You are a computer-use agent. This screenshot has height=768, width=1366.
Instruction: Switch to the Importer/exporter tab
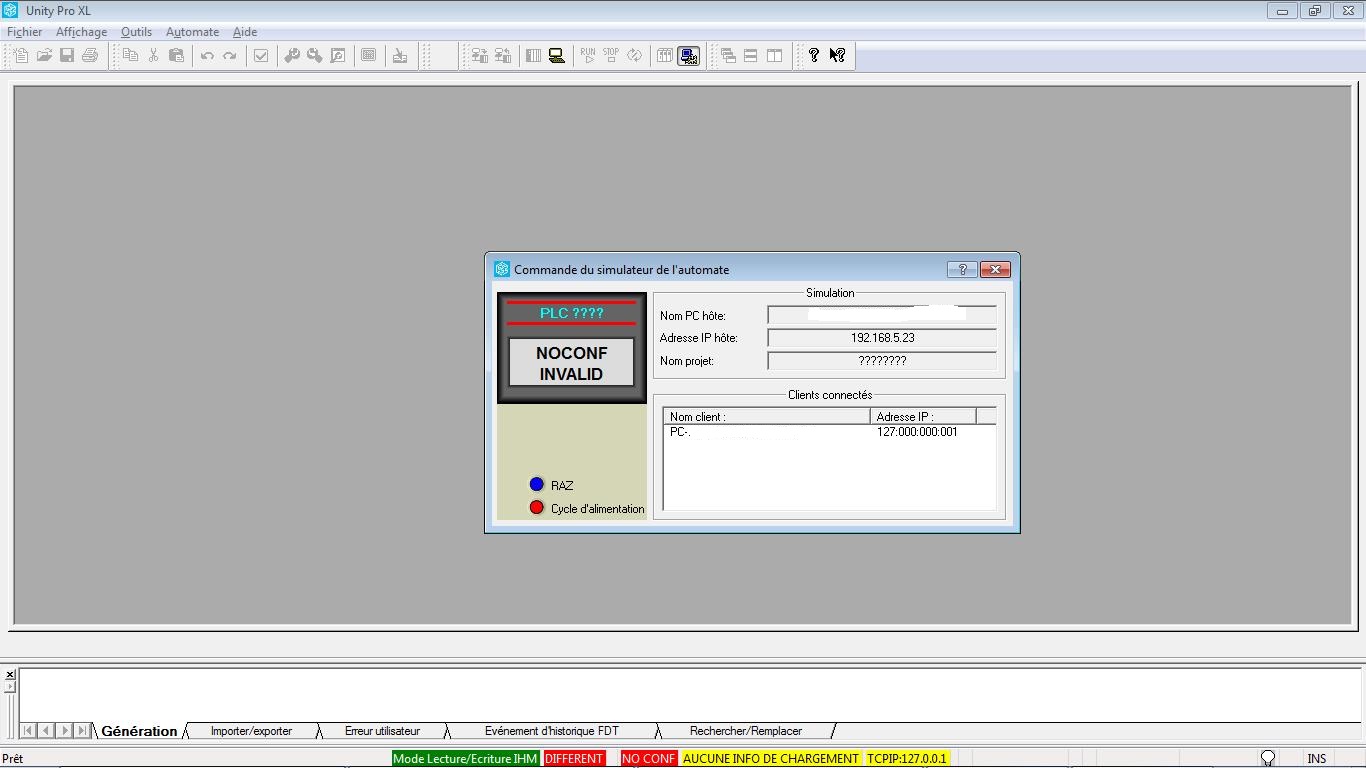[x=251, y=731]
